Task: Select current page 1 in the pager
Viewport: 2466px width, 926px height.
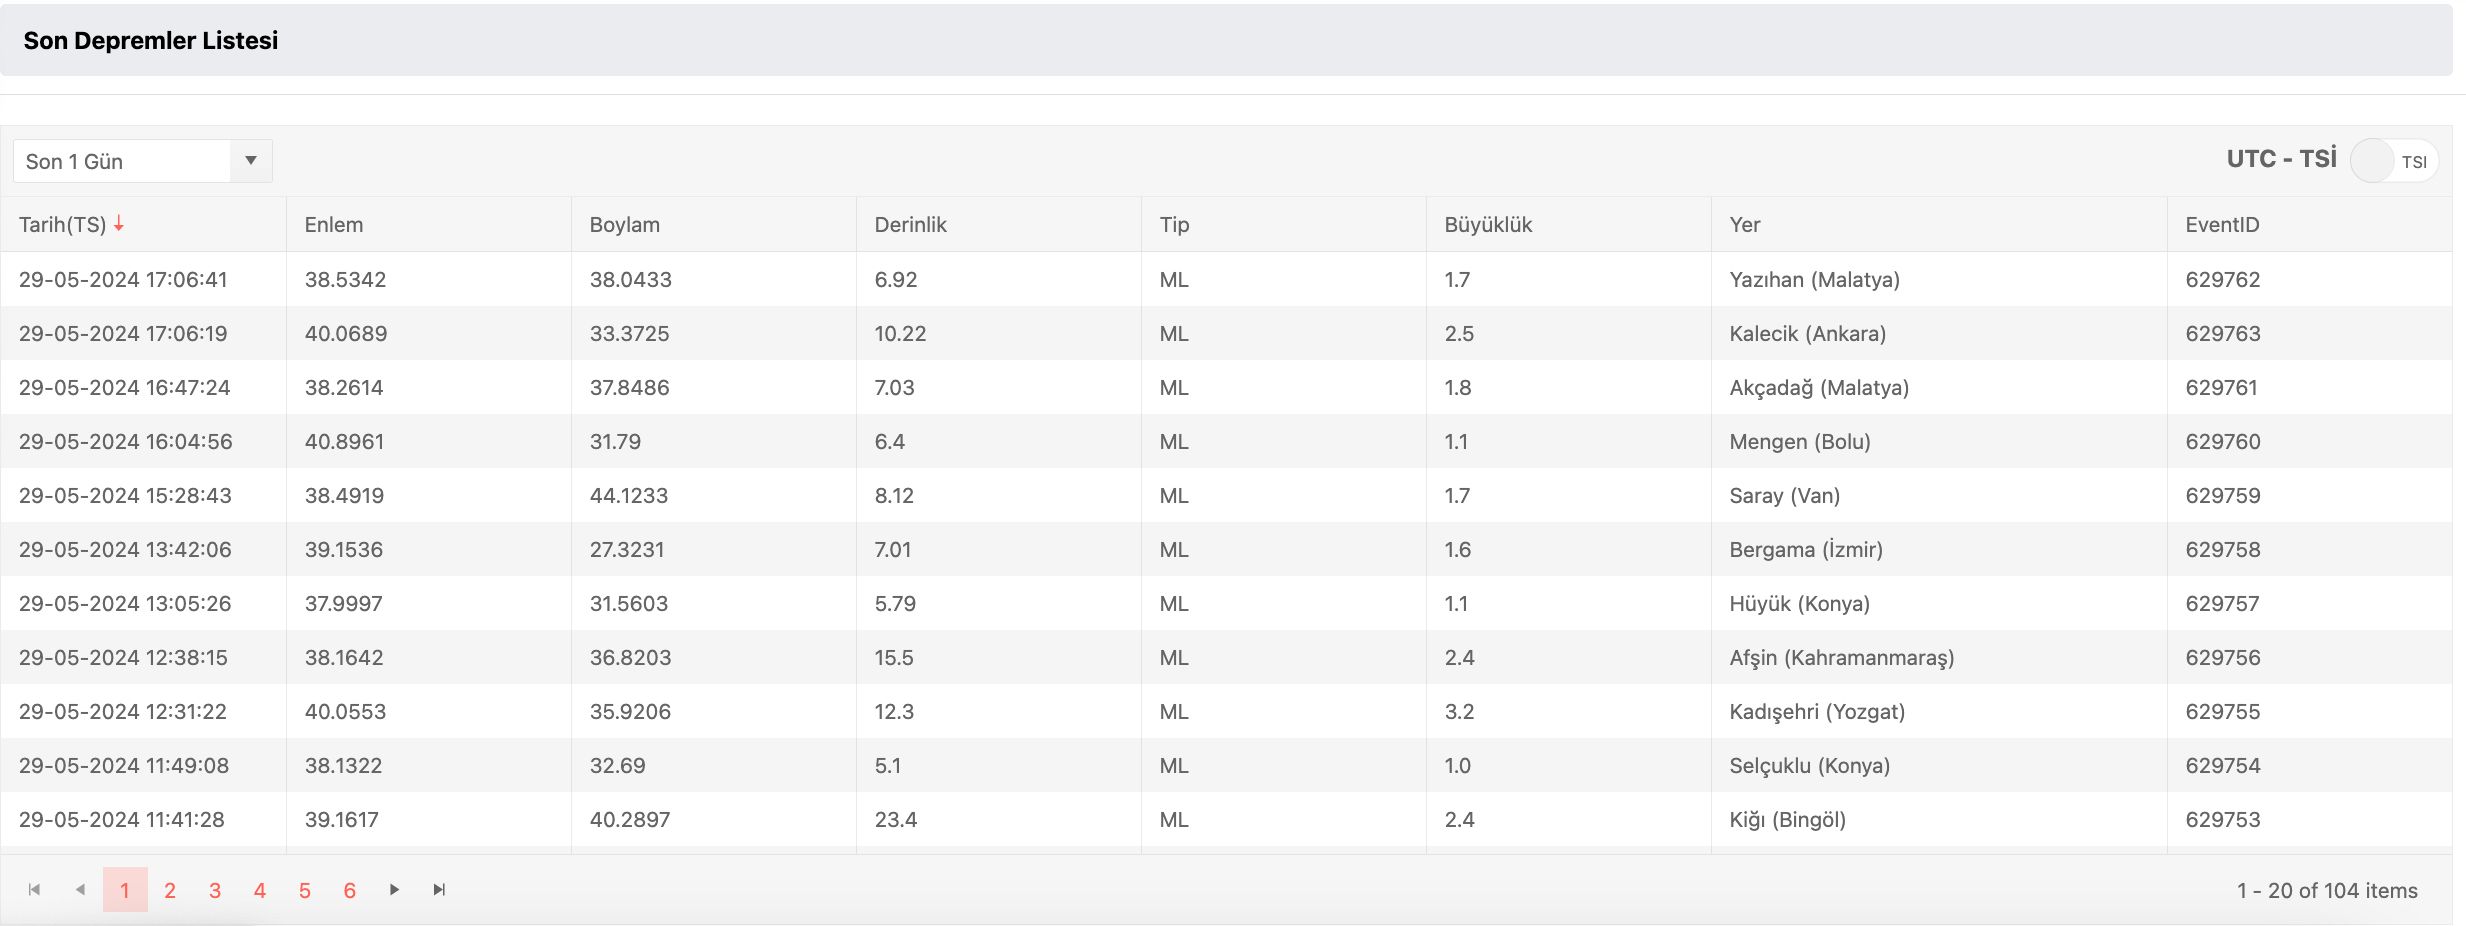Action: tap(125, 890)
